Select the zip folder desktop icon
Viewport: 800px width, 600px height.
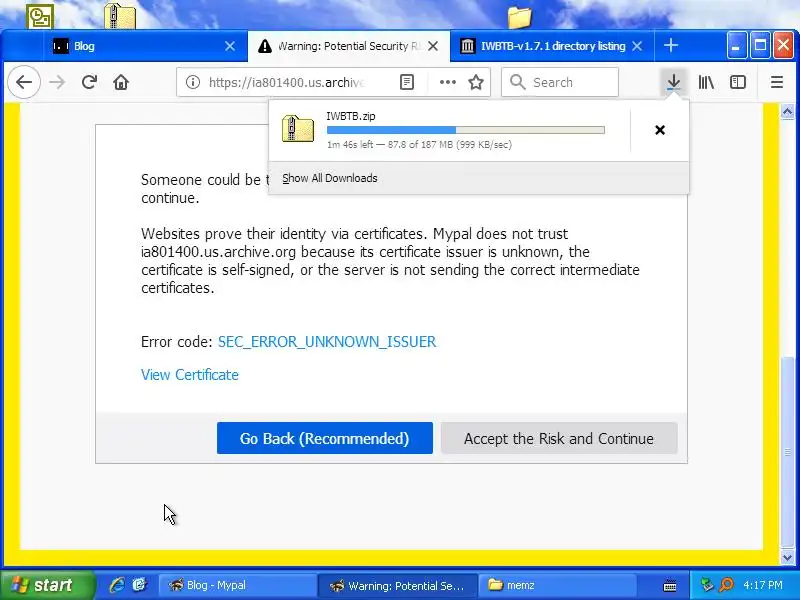tap(120, 15)
